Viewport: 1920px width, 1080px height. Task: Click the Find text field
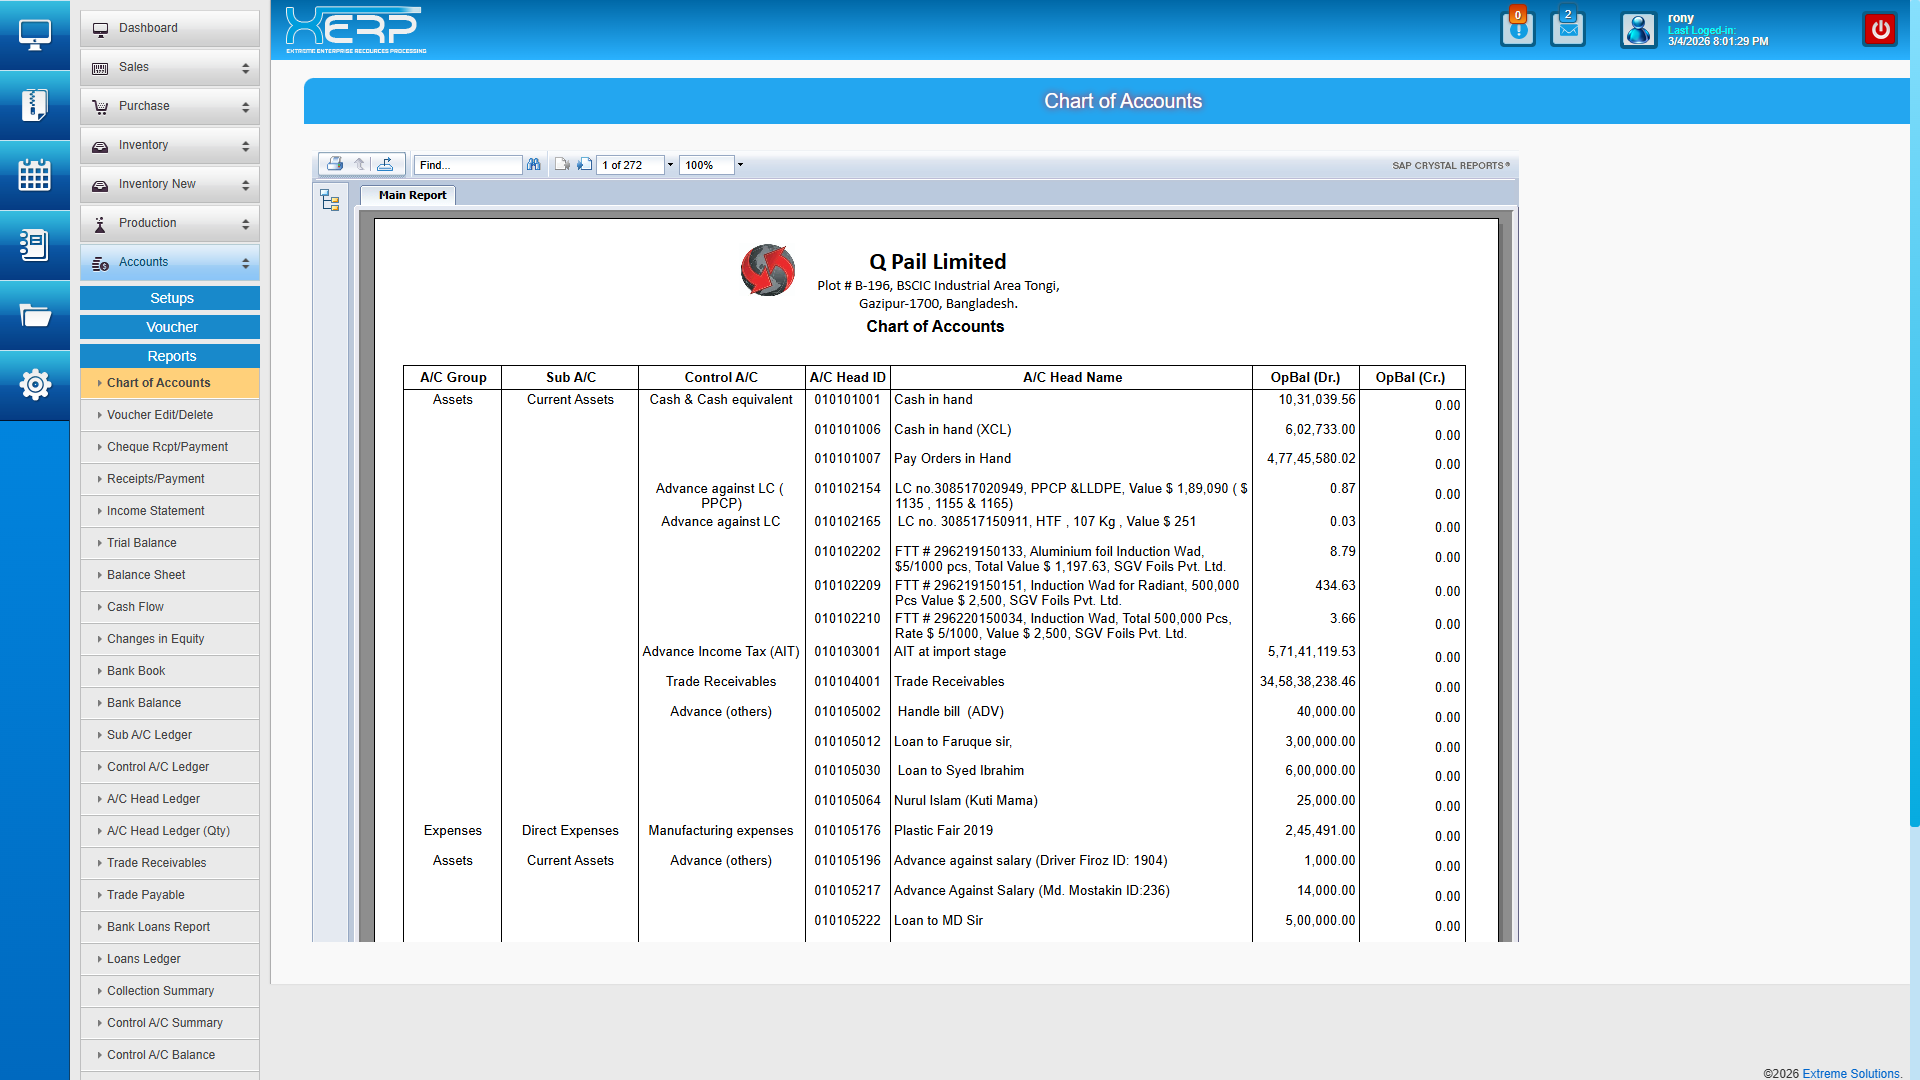click(467, 165)
